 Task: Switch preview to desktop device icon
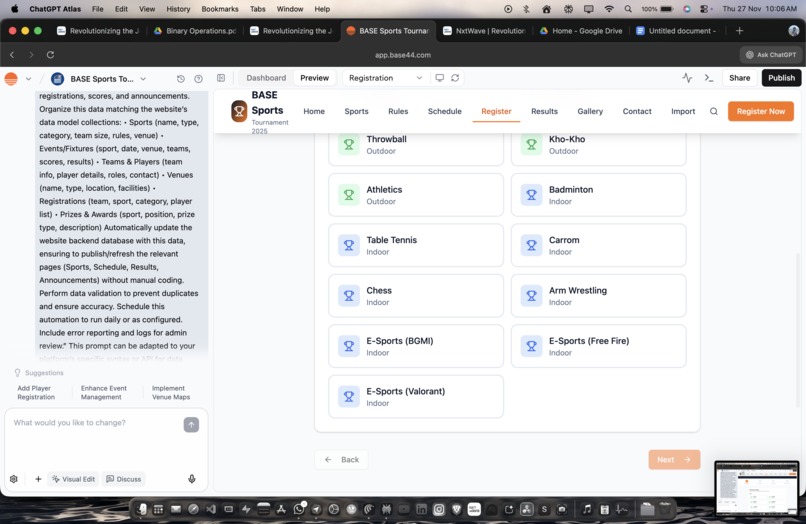coord(439,78)
